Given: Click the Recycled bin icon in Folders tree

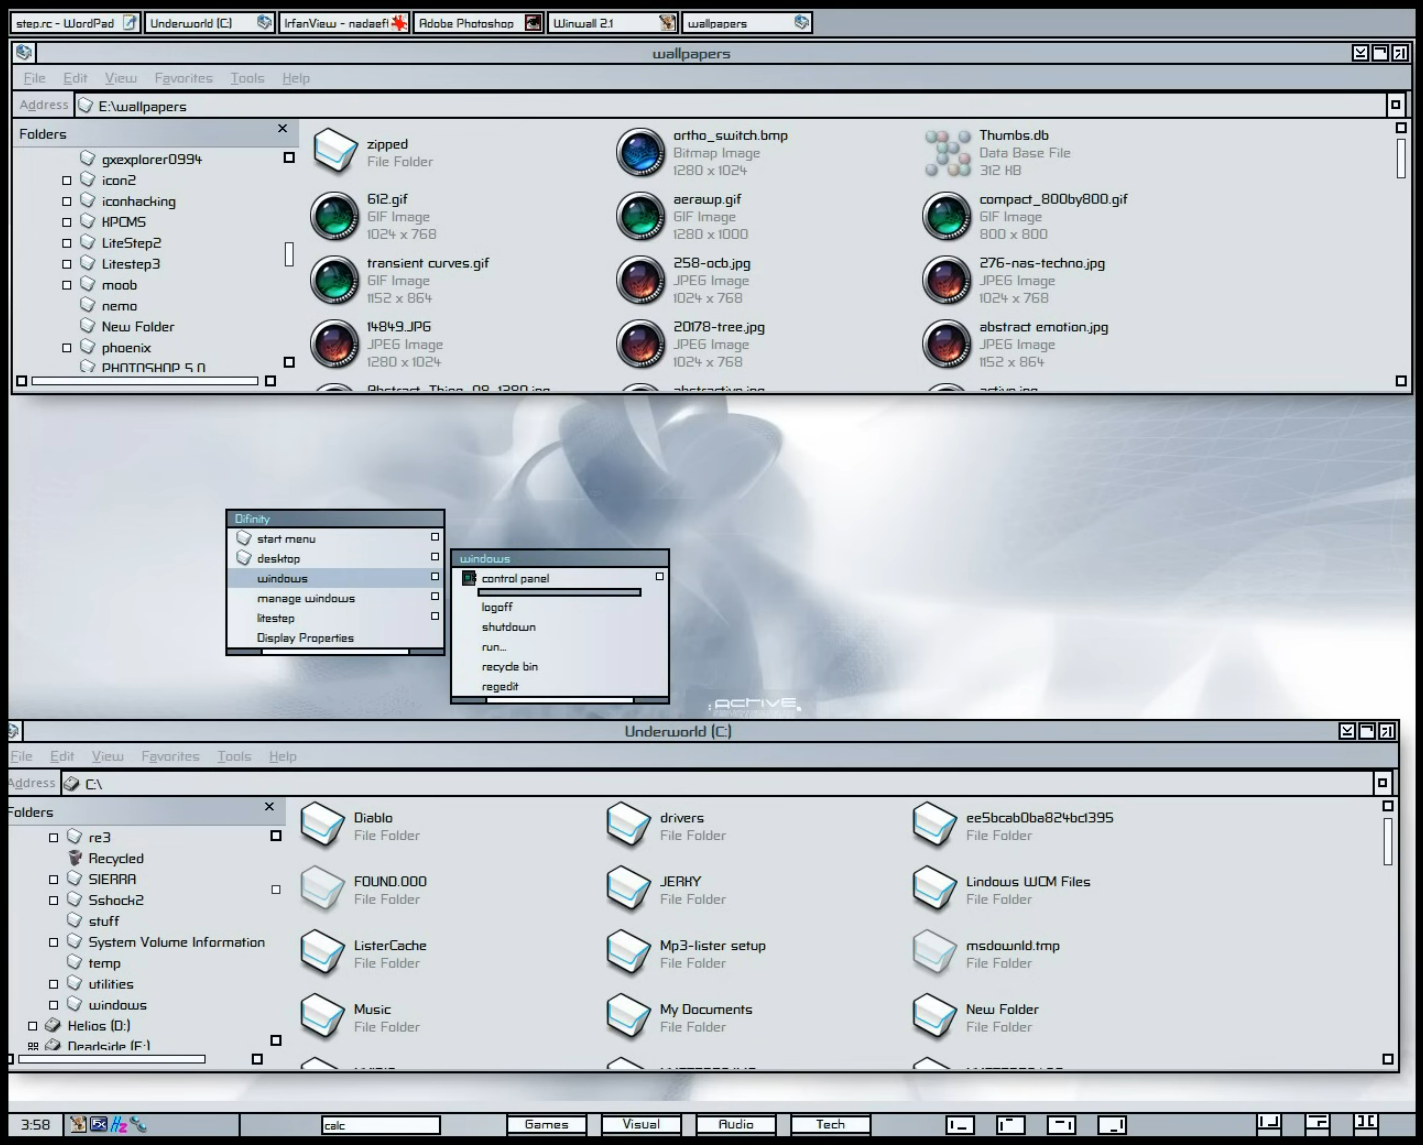Looking at the screenshot, I should [75, 858].
